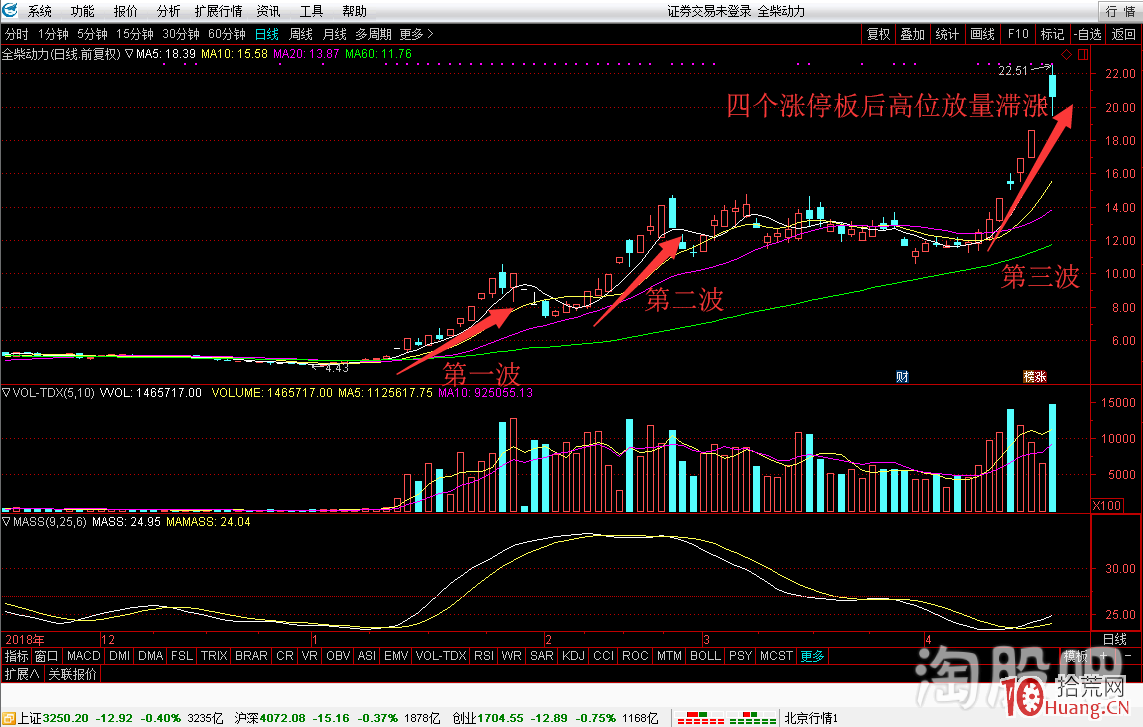Switch the indicator to MACD
1143x727 pixels.
[84, 656]
